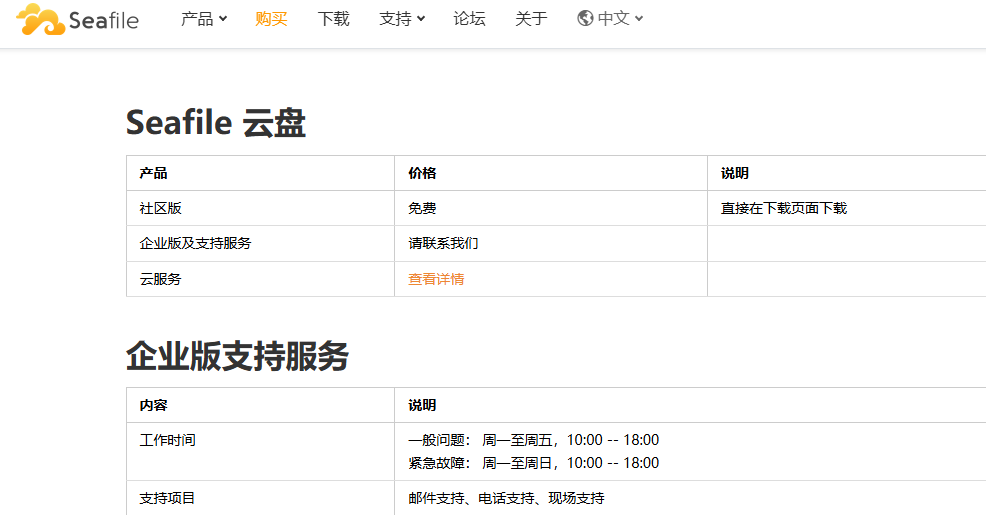Expand the 产品 dropdown menu

click(x=204, y=19)
